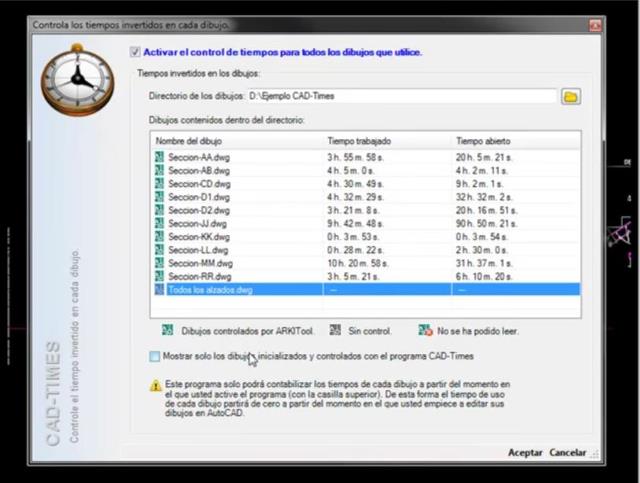Enable 'Mostrar solo los dibujos inicializados' checkbox

pyautogui.click(x=154, y=356)
